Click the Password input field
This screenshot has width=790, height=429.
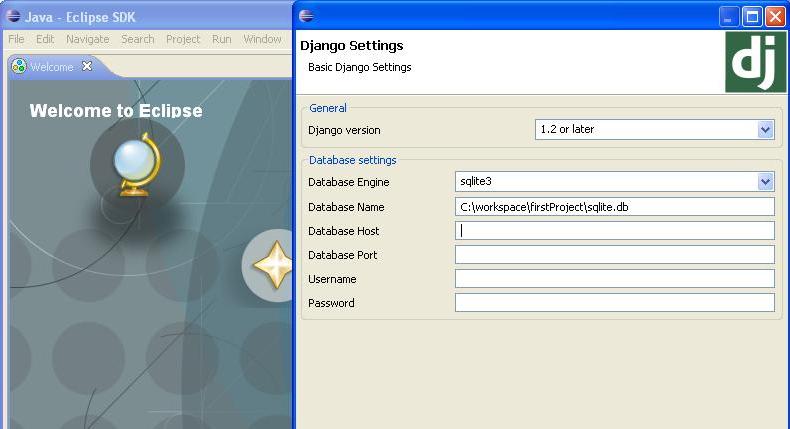click(614, 303)
